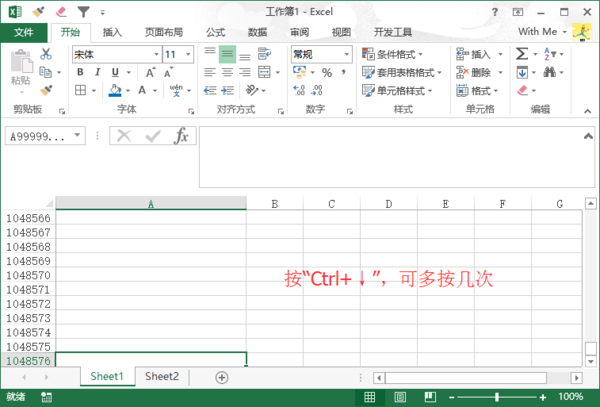Click the Sort & Filter A-Z icon

click(550, 54)
